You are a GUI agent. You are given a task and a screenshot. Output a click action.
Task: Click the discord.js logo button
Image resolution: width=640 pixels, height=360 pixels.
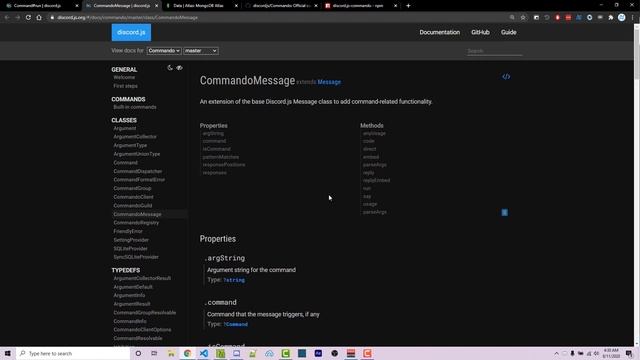coord(131,32)
